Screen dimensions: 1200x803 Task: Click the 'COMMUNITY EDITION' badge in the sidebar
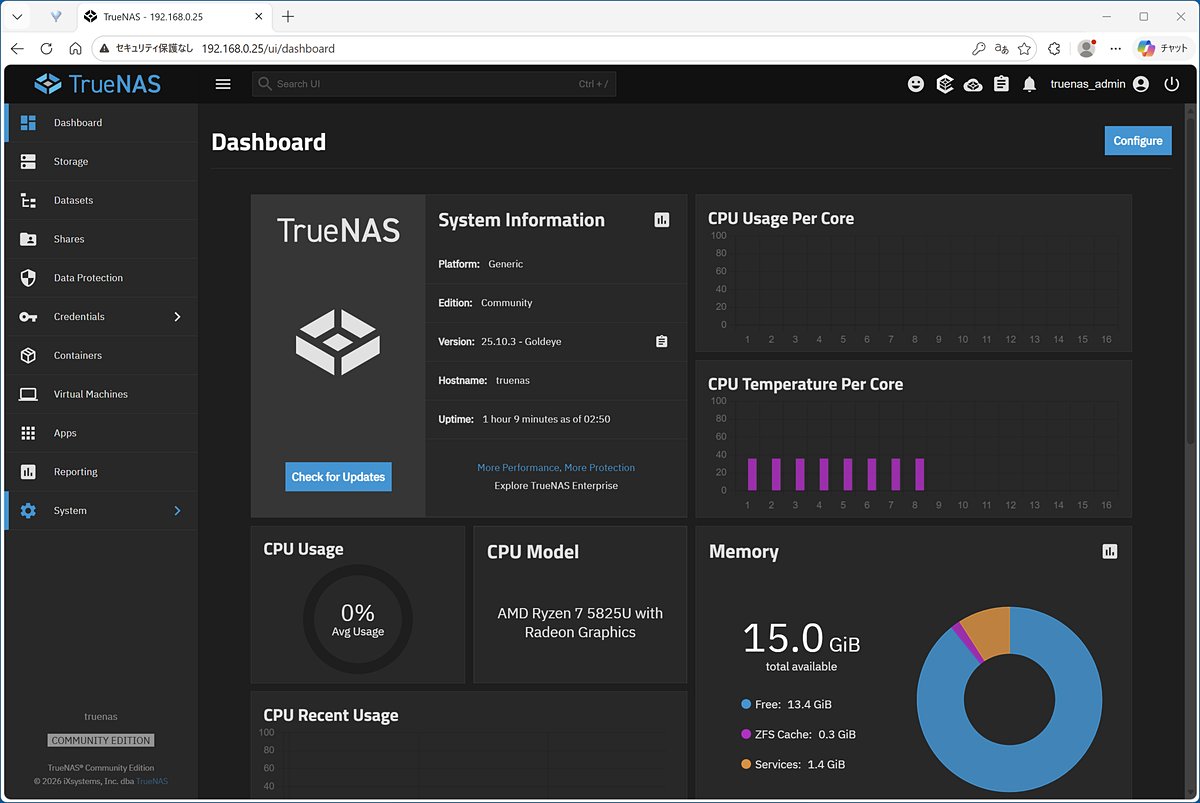[101, 741]
